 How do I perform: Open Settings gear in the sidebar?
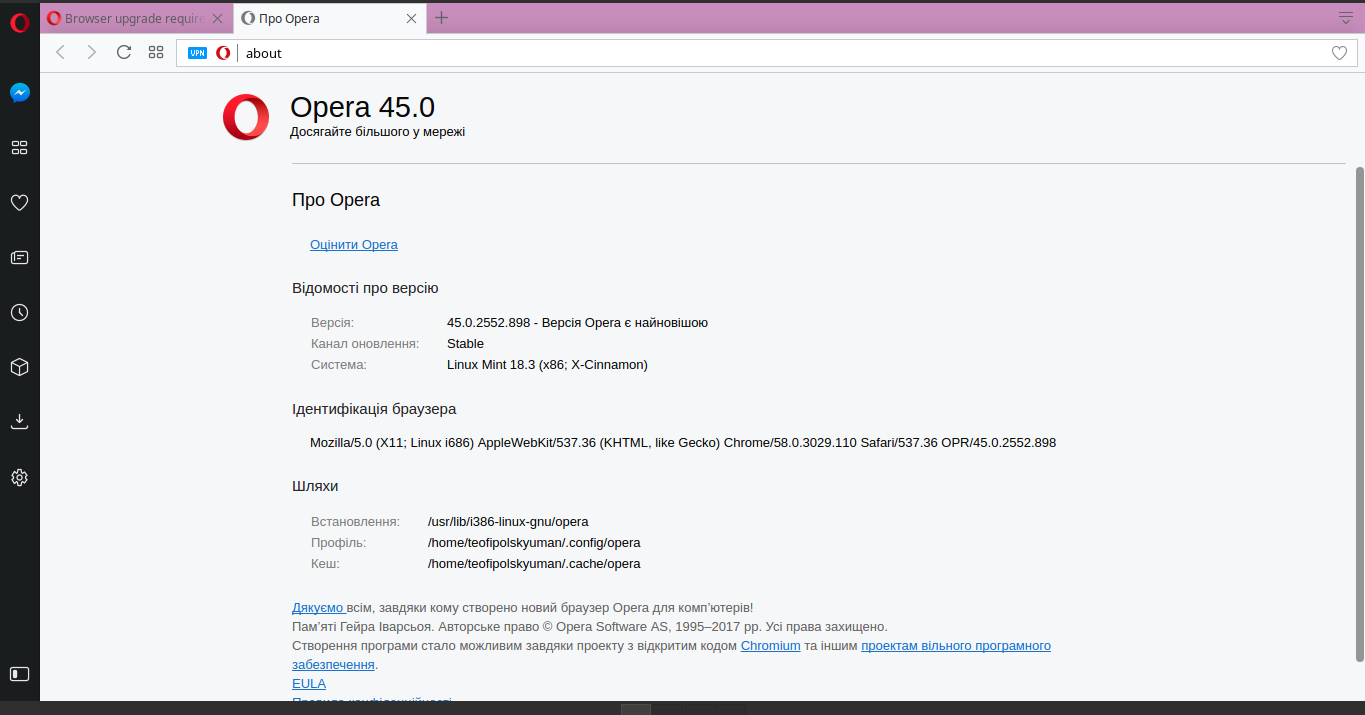click(19, 477)
